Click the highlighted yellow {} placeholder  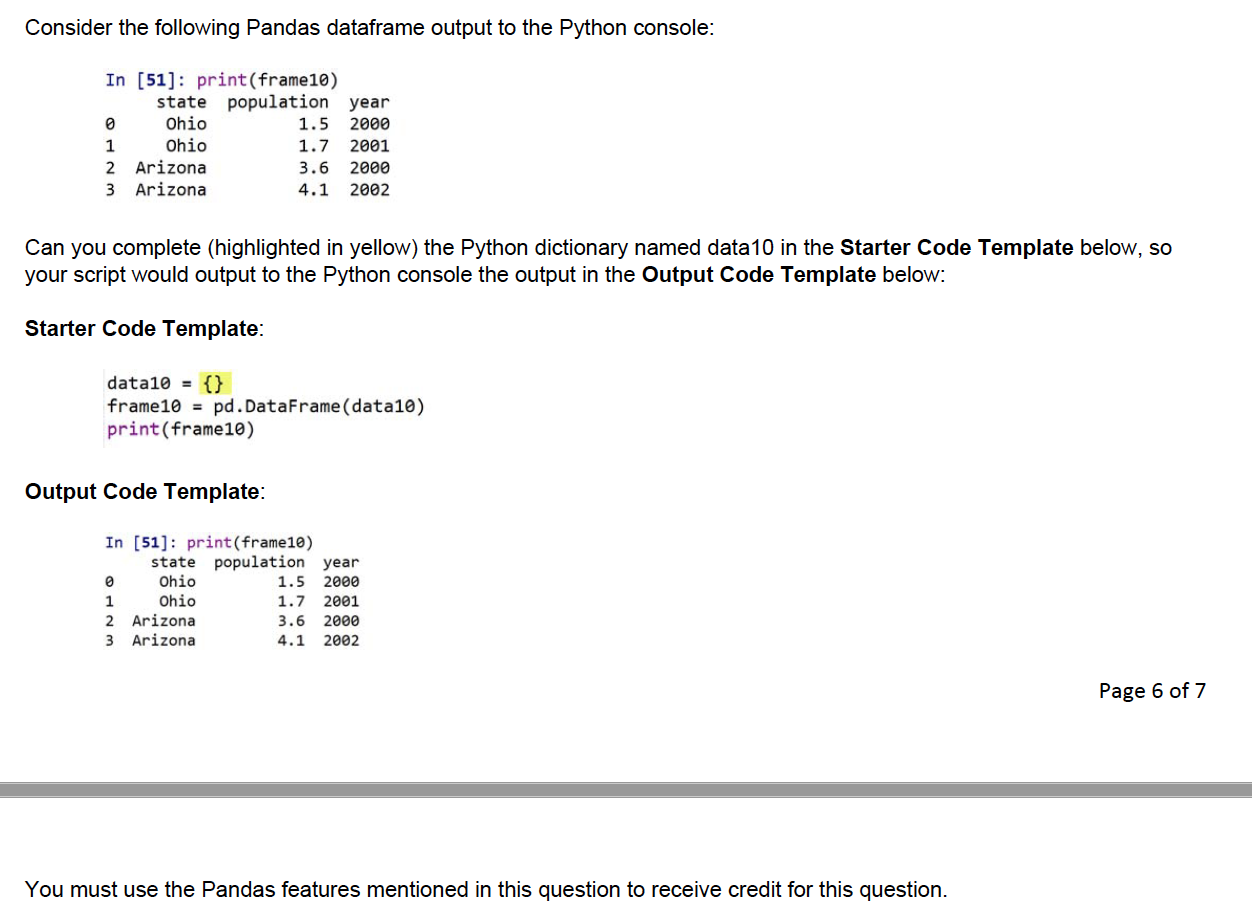(x=213, y=382)
